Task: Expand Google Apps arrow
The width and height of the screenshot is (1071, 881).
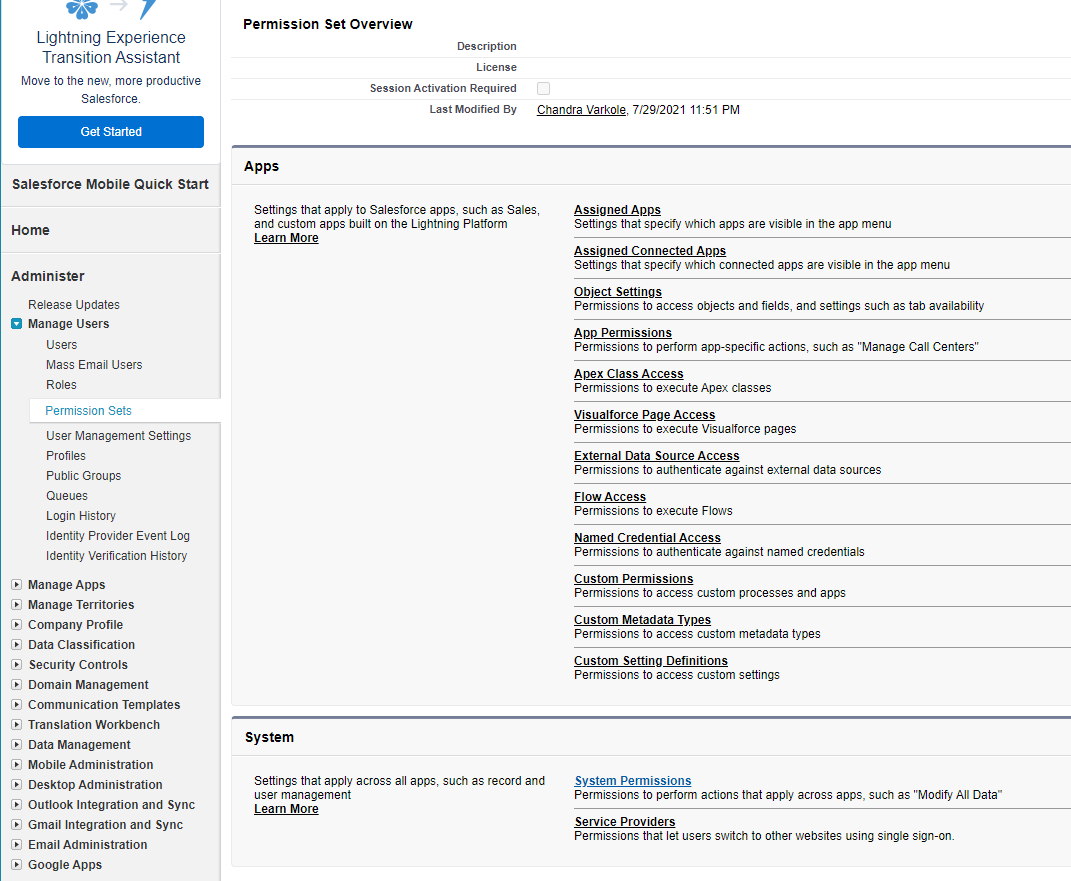Action: [16, 865]
